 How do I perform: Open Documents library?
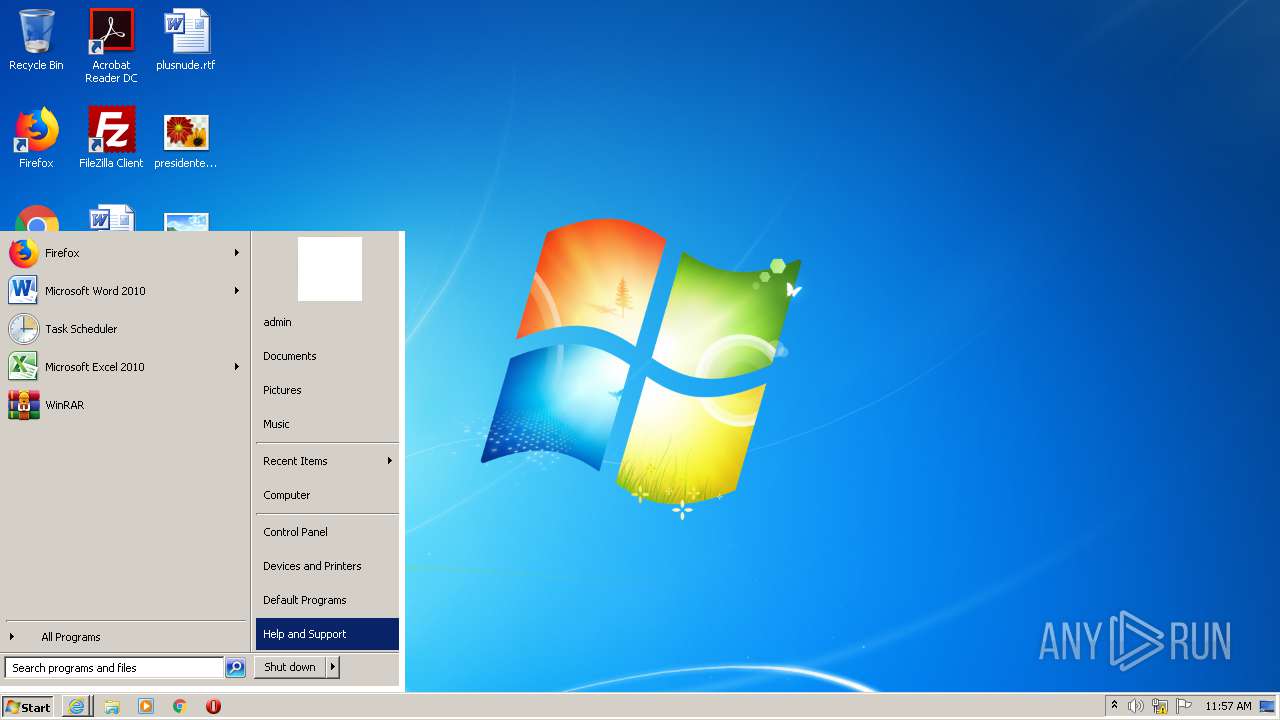coord(327,356)
